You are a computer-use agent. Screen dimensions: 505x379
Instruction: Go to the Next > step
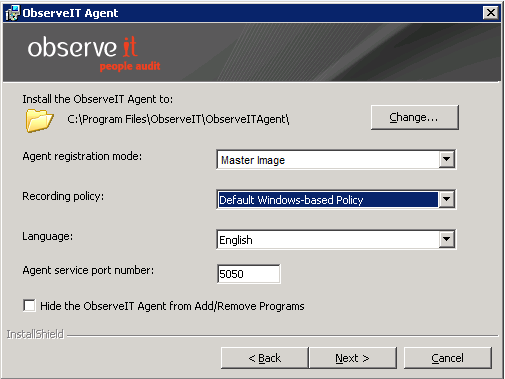click(353, 358)
